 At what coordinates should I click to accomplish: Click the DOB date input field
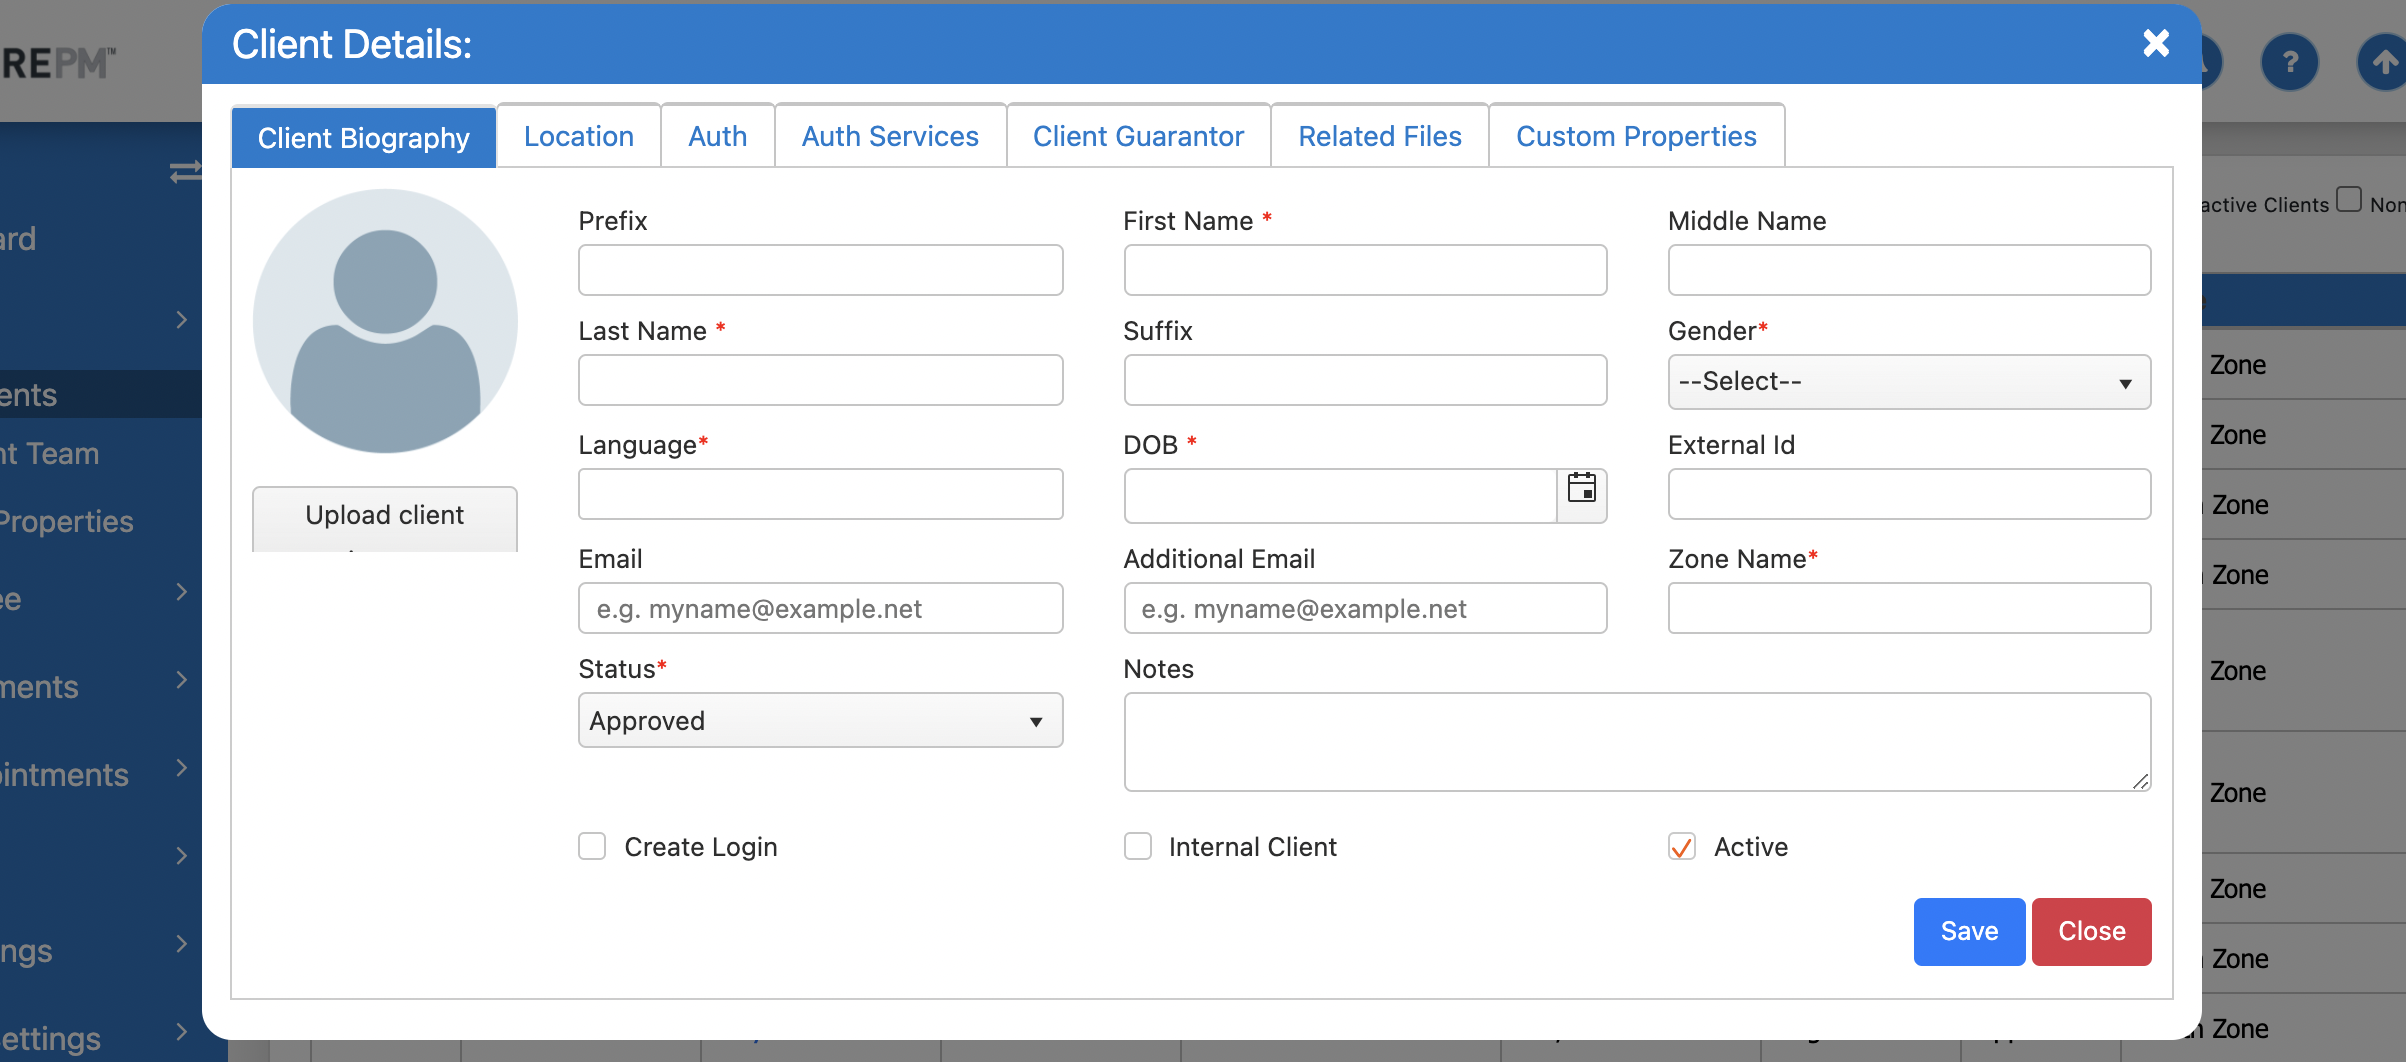pyautogui.click(x=1340, y=496)
